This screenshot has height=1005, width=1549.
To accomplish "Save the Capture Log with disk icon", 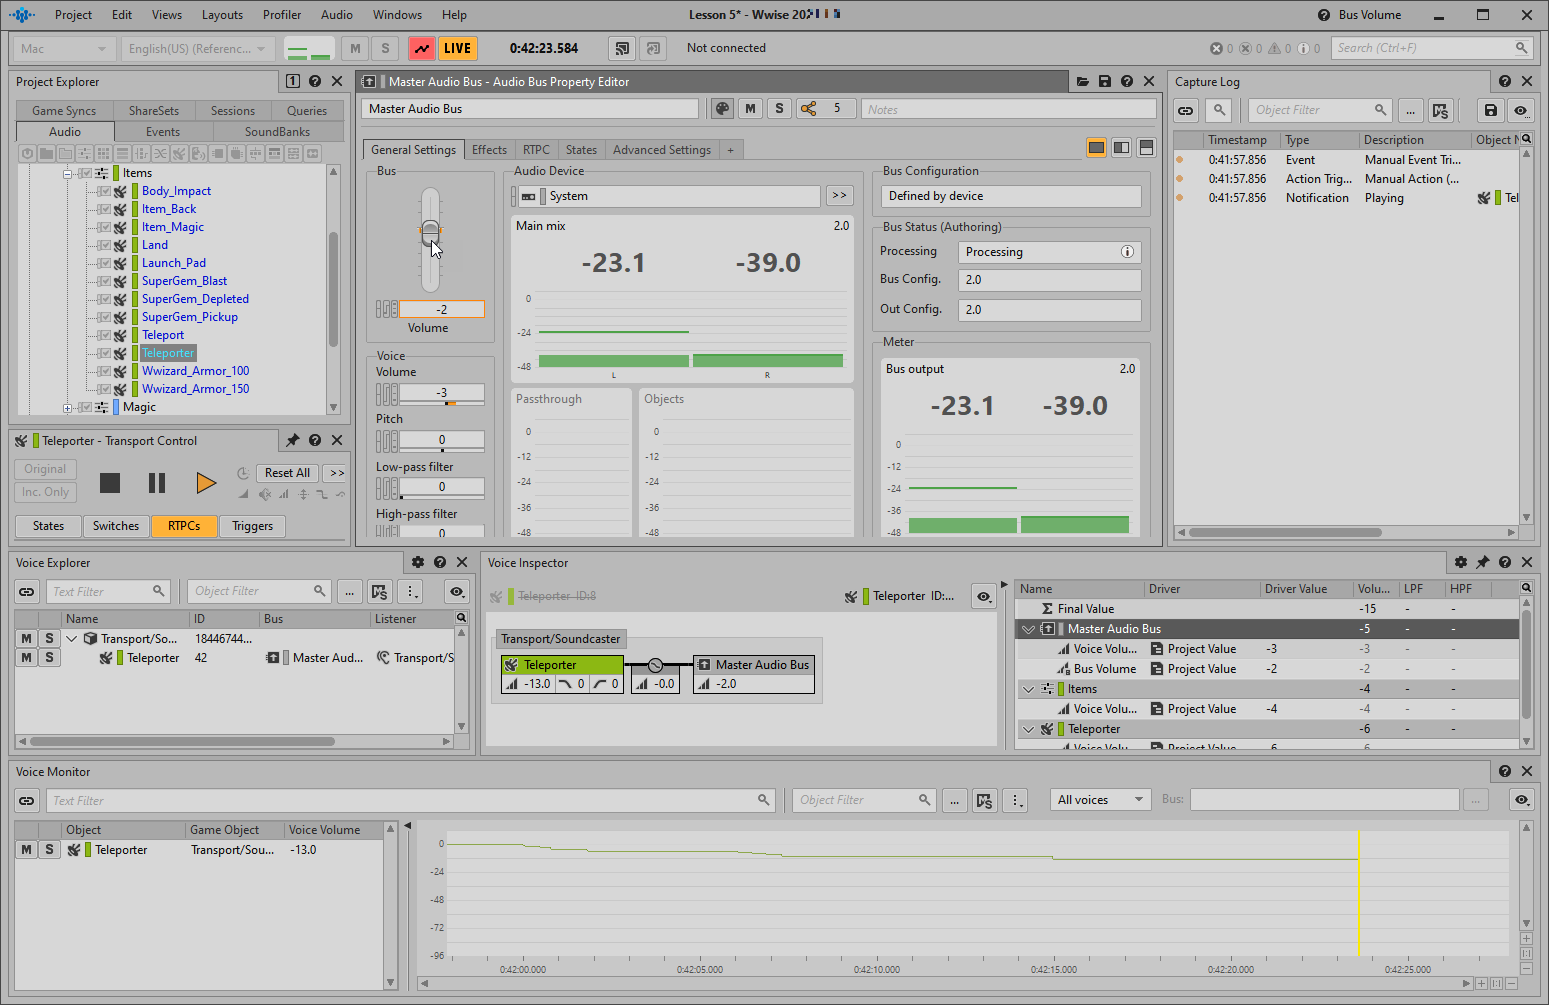I will (x=1490, y=111).
